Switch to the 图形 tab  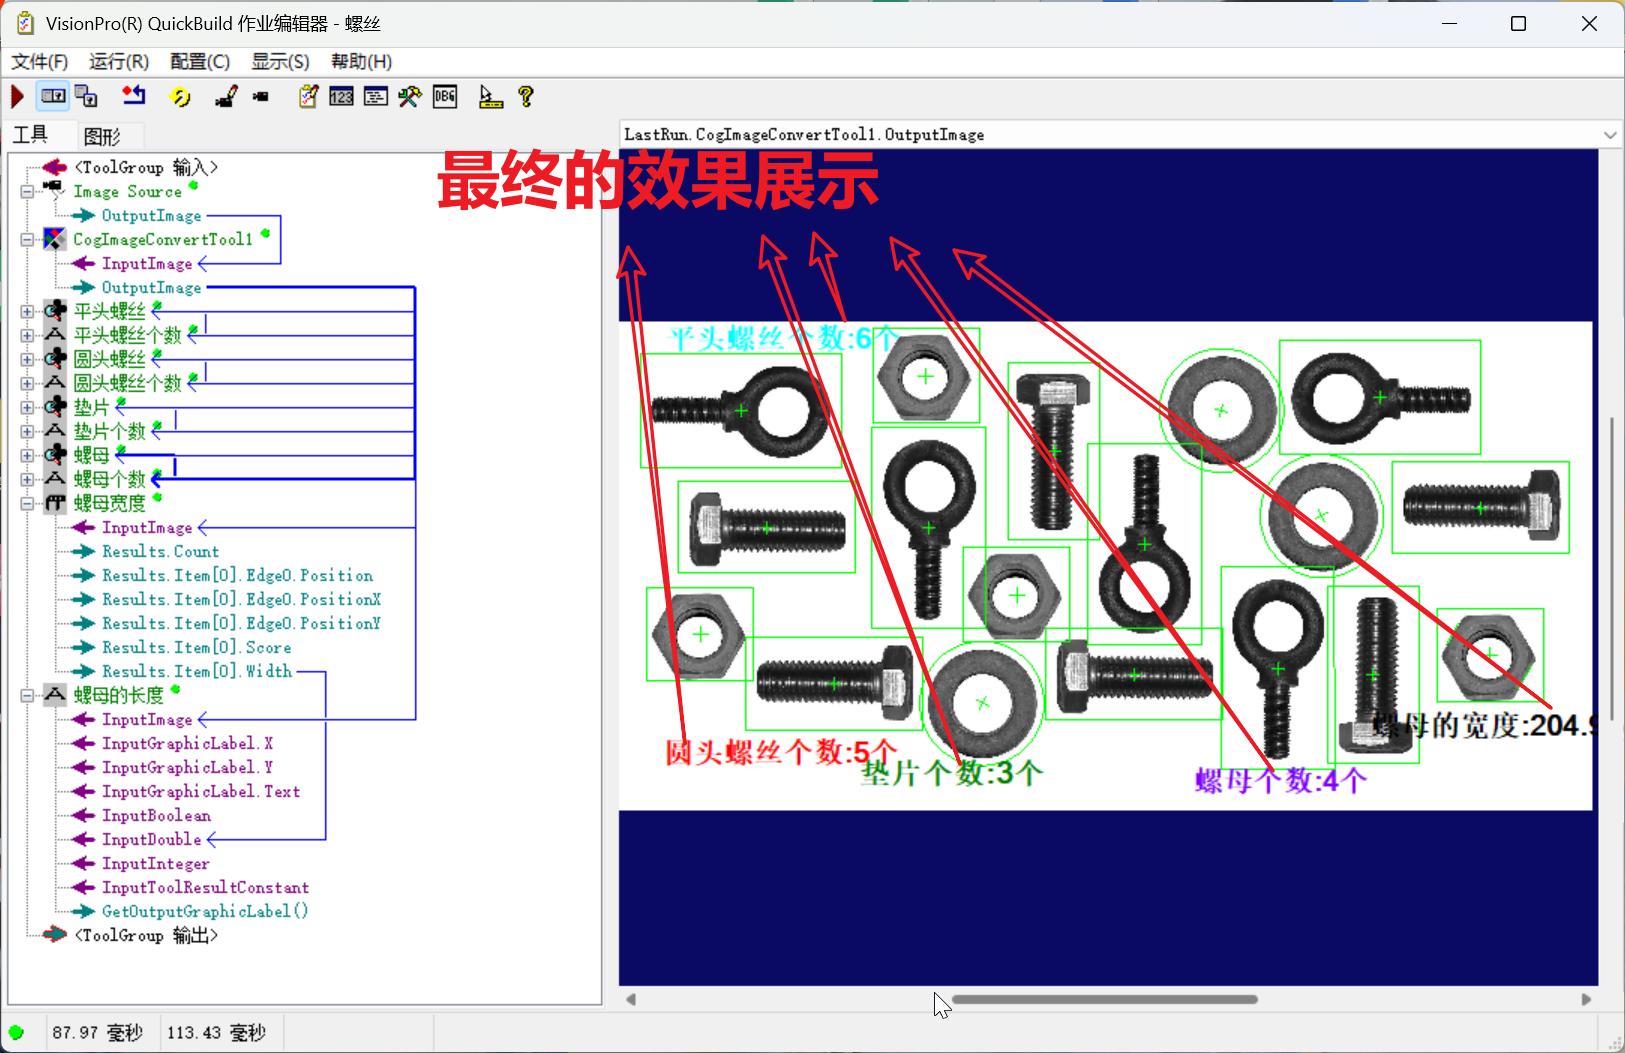click(x=102, y=136)
